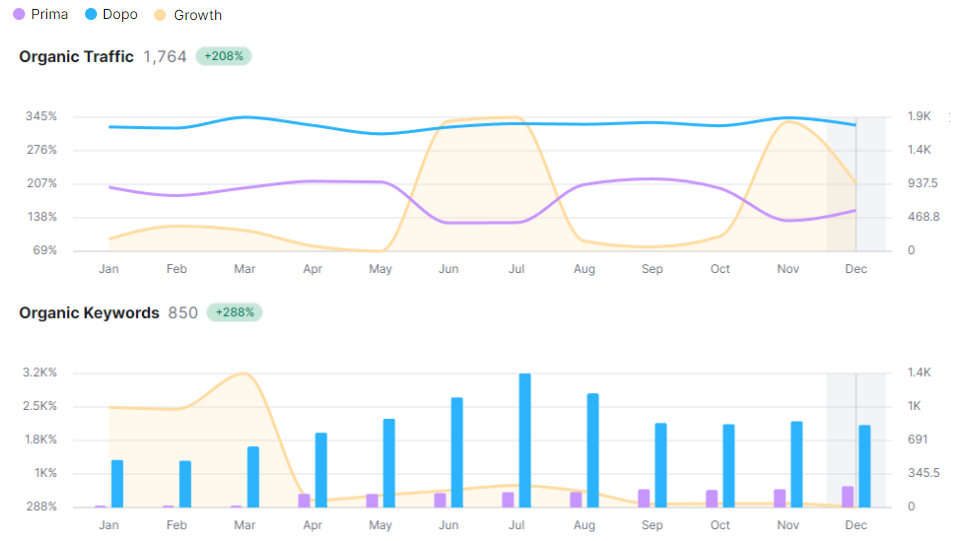This screenshot has width=955, height=541.
Task: Click the blue Dopo bar for January
Action: point(117,483)
